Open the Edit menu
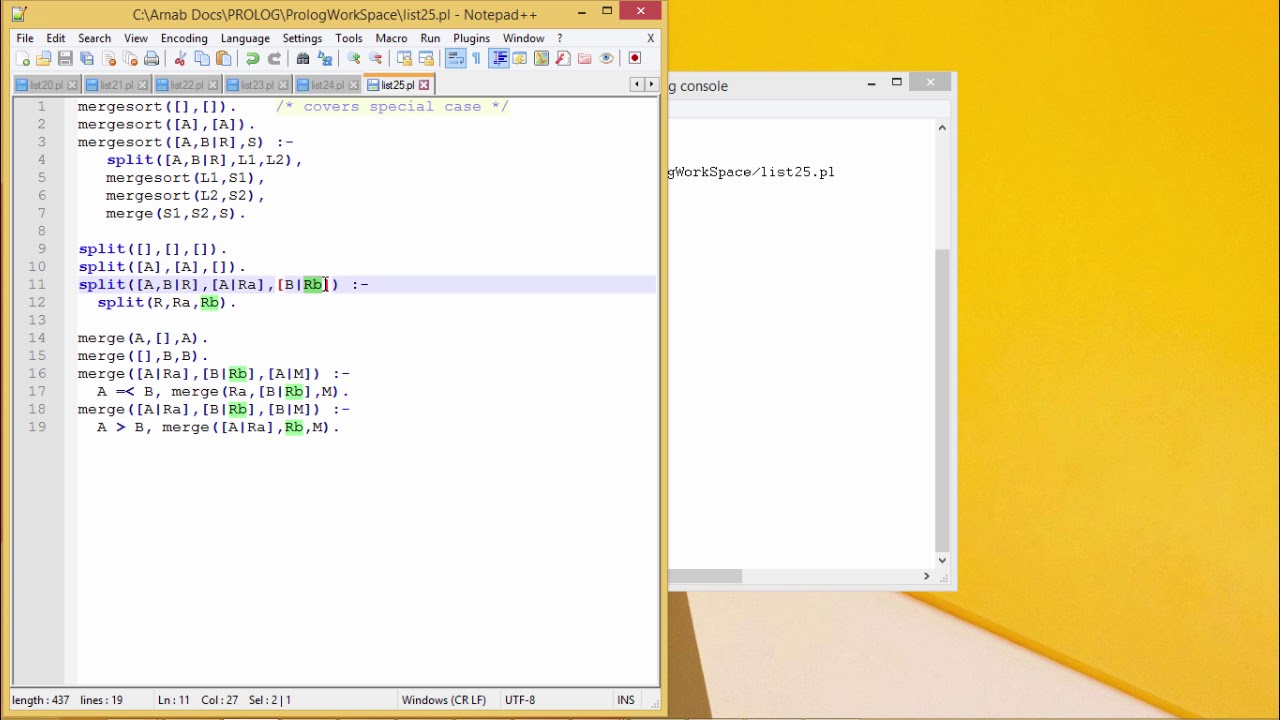The image size is (1280, 720). tap(56, 38)
